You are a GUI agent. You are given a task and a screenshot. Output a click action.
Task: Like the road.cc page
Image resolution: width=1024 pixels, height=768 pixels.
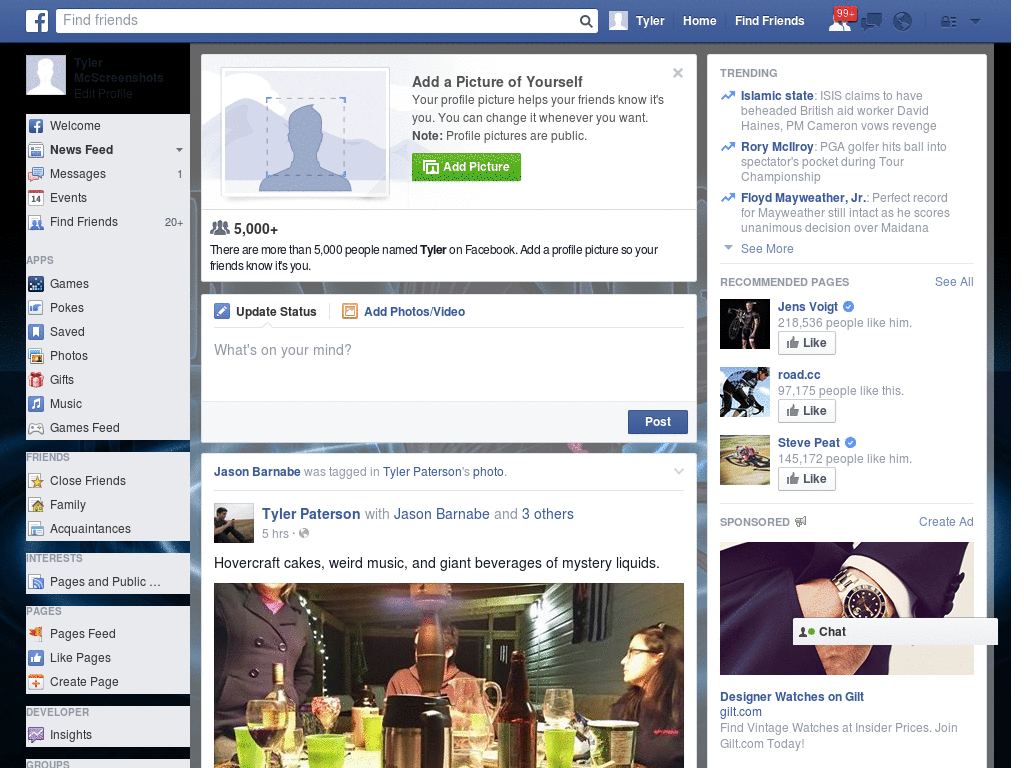(x=807, y=411)
